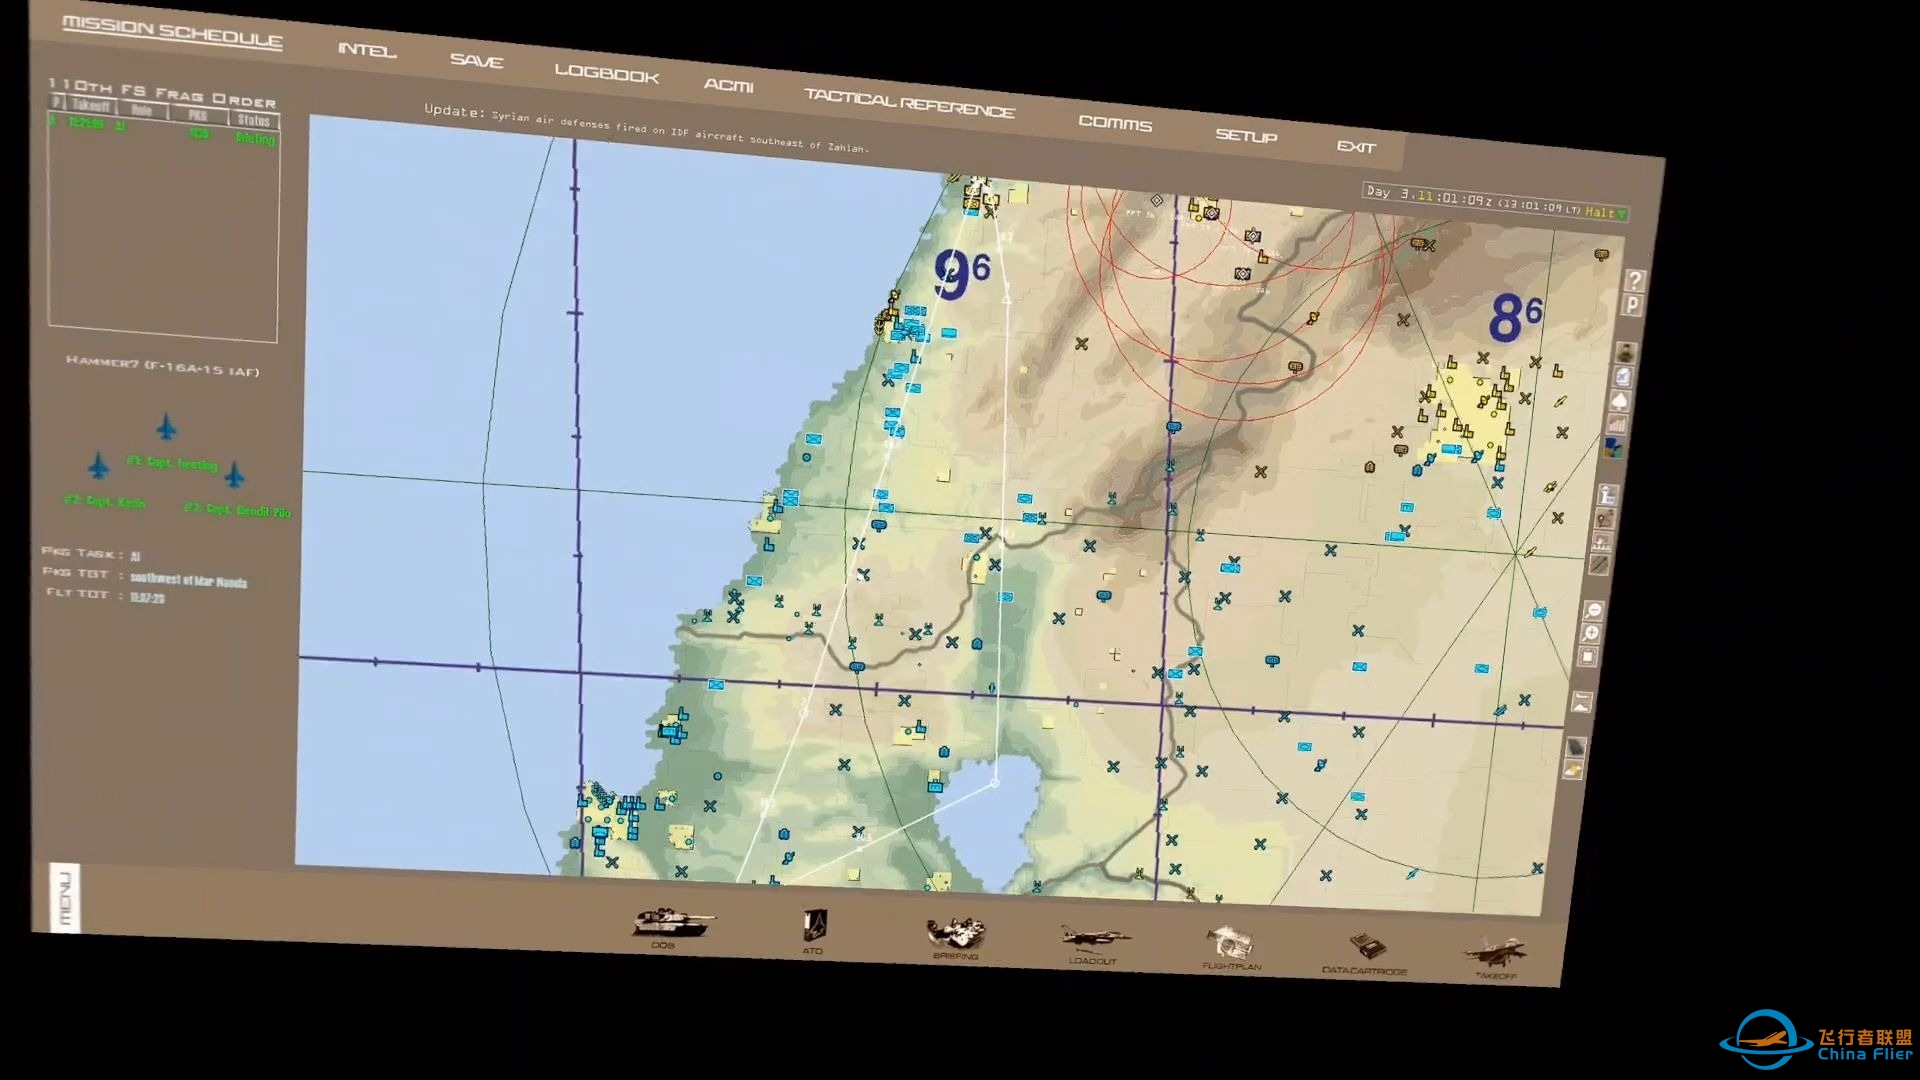Image resolution: width=1920 pixels, height=1080 pixels.
Task: Click the Takeoff jet icon
Action: point(1497,952)
